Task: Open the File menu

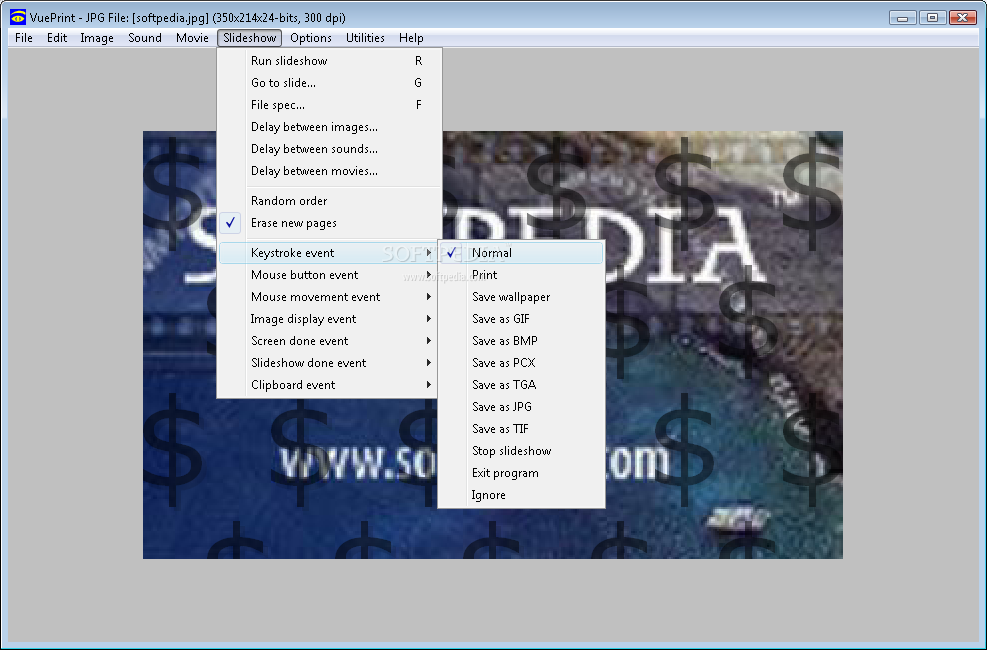Action: [24, 38]
